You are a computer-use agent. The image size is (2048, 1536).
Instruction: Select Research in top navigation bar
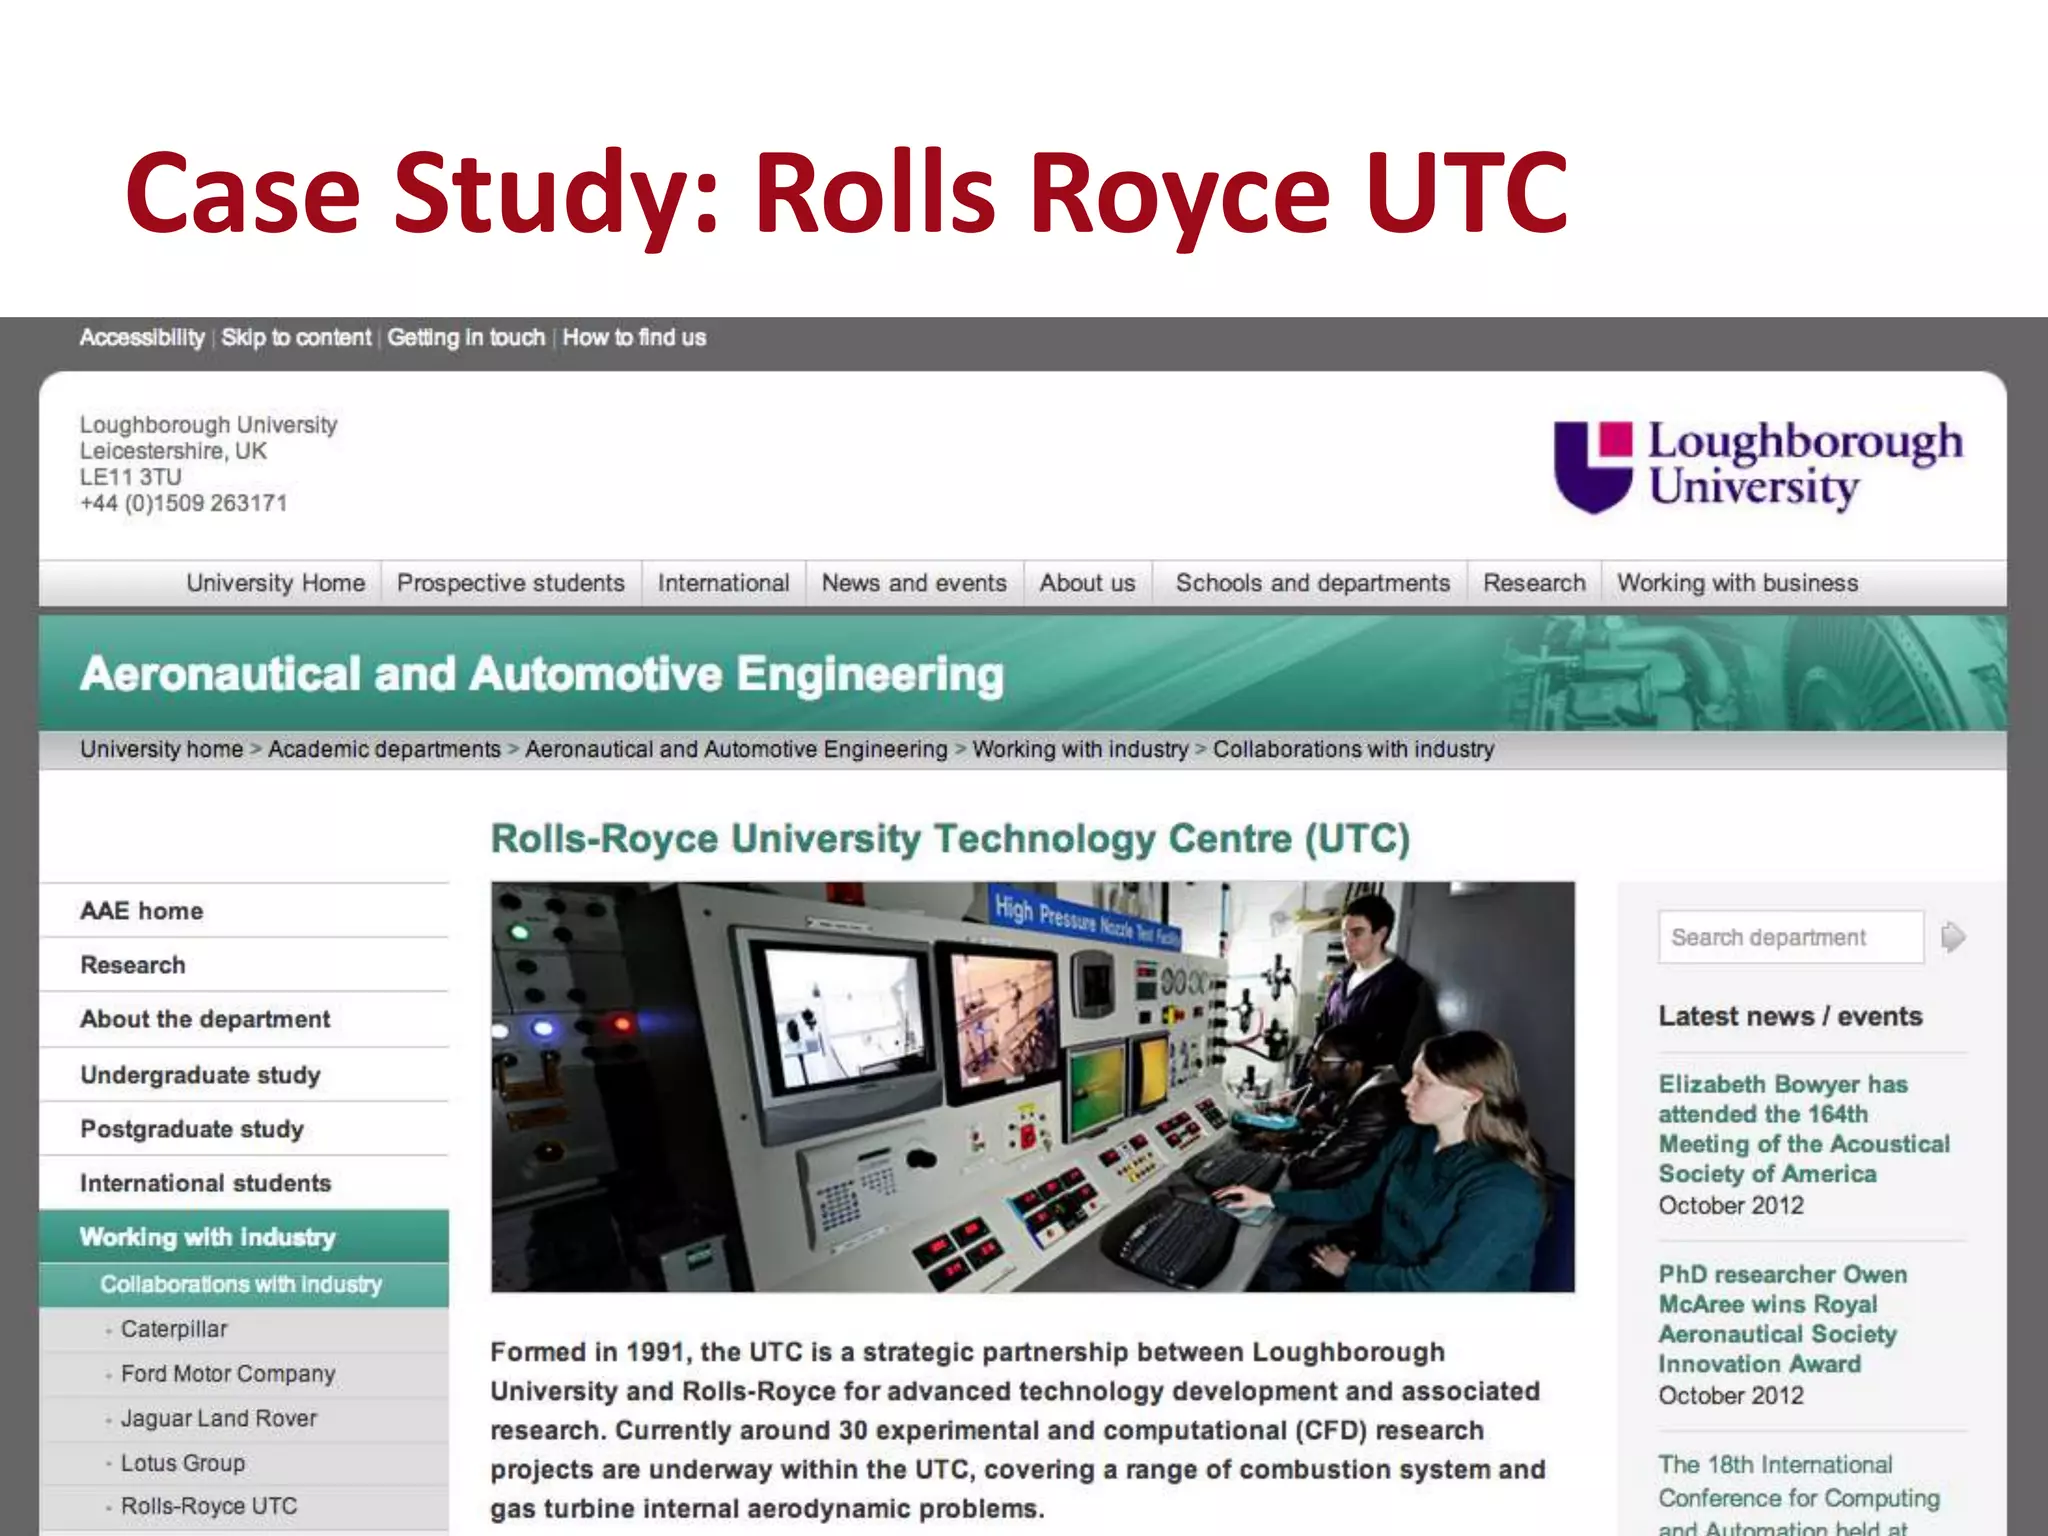coord(1534,583)
